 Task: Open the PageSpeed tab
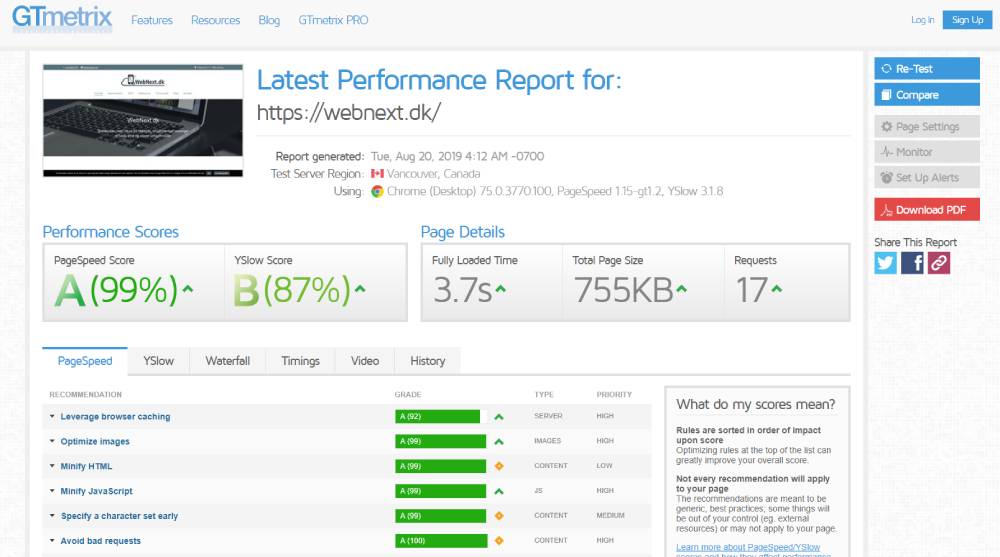pyautogui.click(x=85, y=361)
